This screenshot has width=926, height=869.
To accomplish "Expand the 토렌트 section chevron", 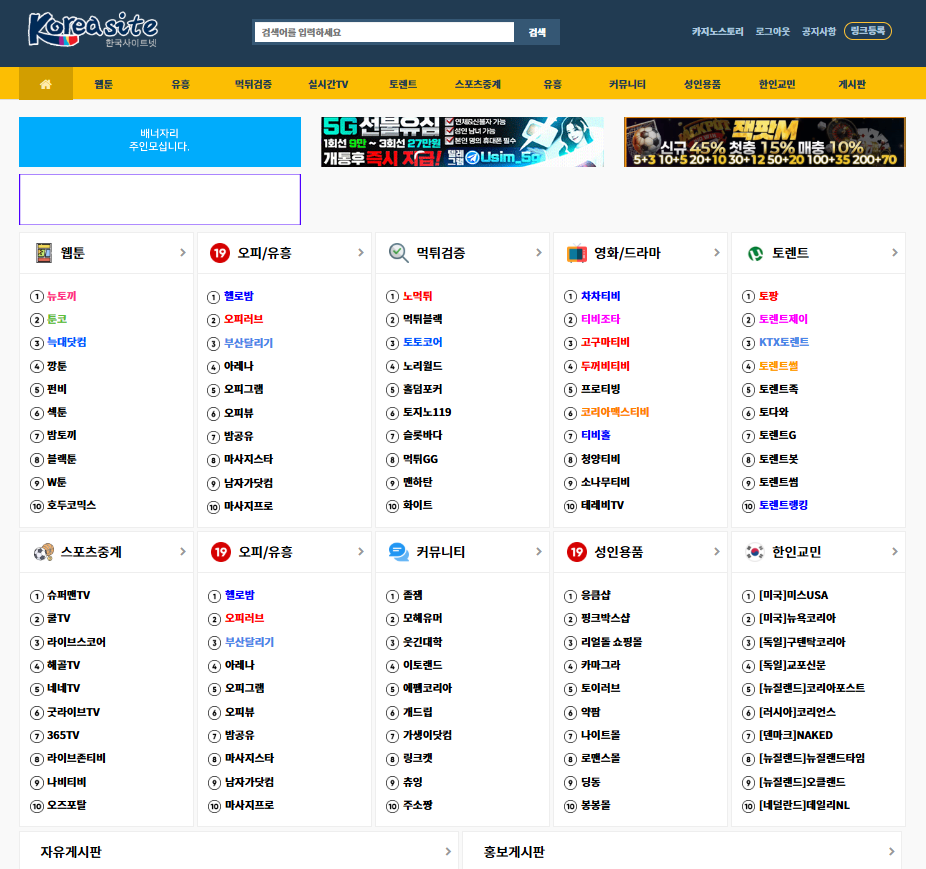I will 895,253.
